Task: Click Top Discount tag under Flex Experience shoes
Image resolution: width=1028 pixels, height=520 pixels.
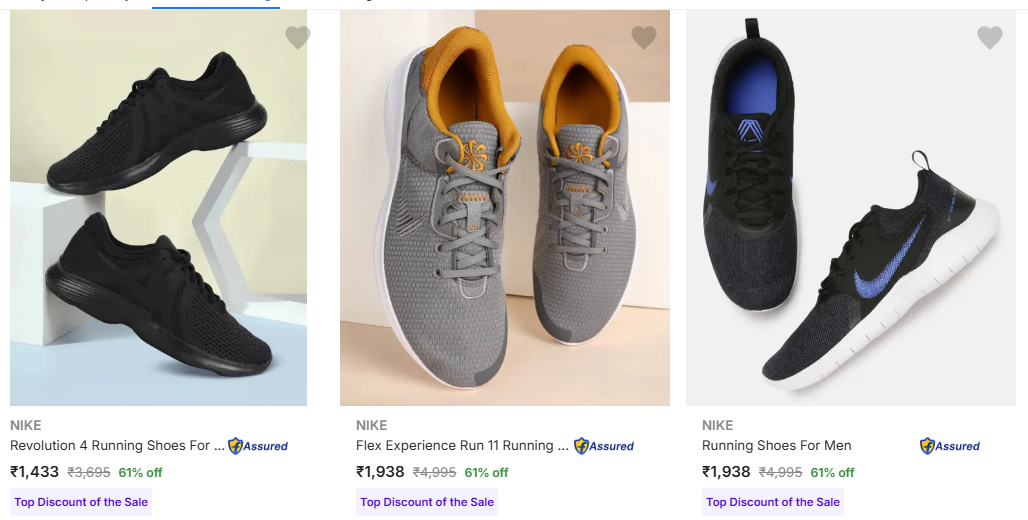Action: [x=427, y=502]
